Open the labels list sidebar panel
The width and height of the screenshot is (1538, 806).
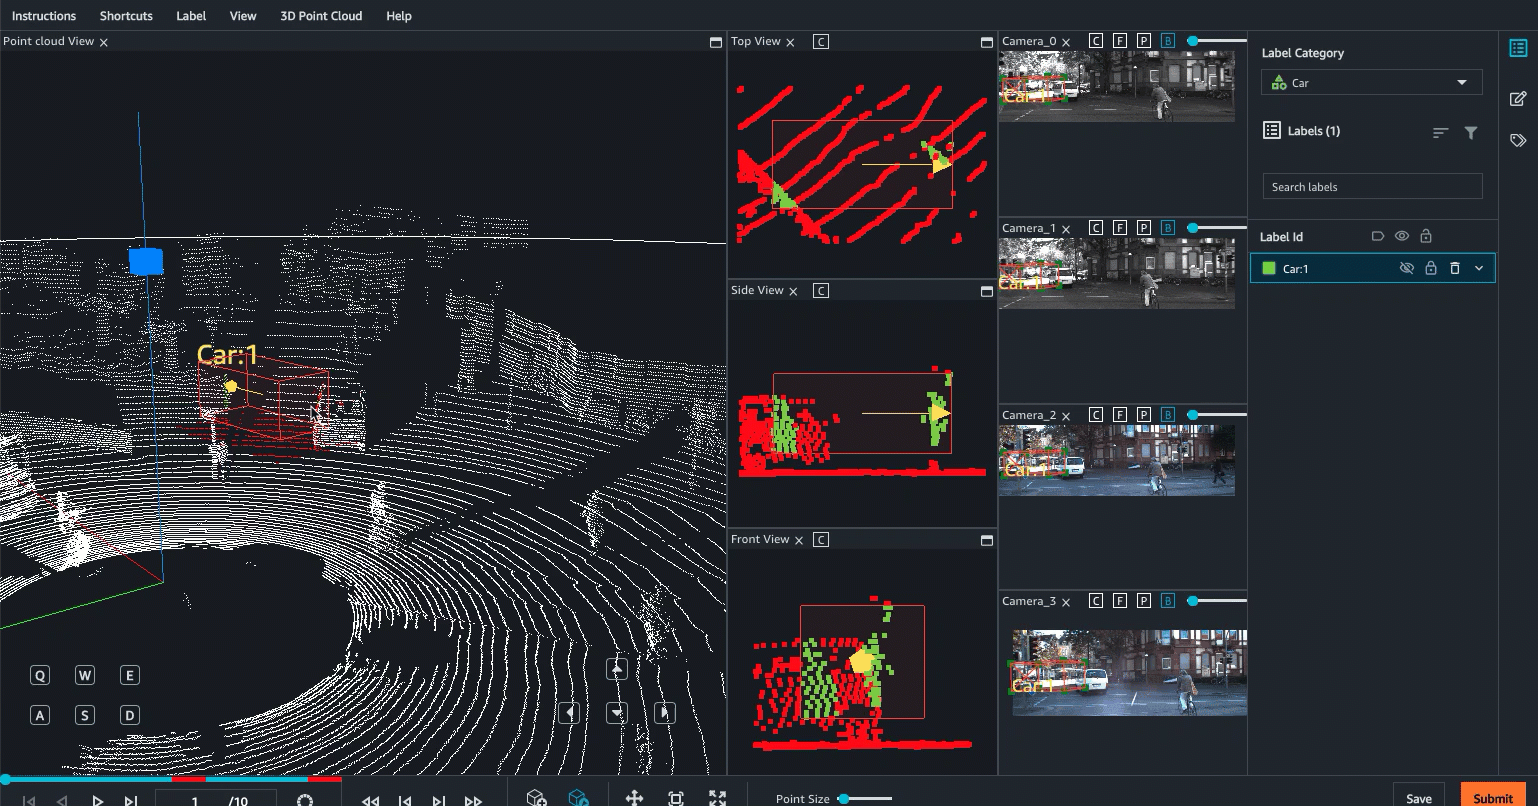click(x=1518, y=48)
